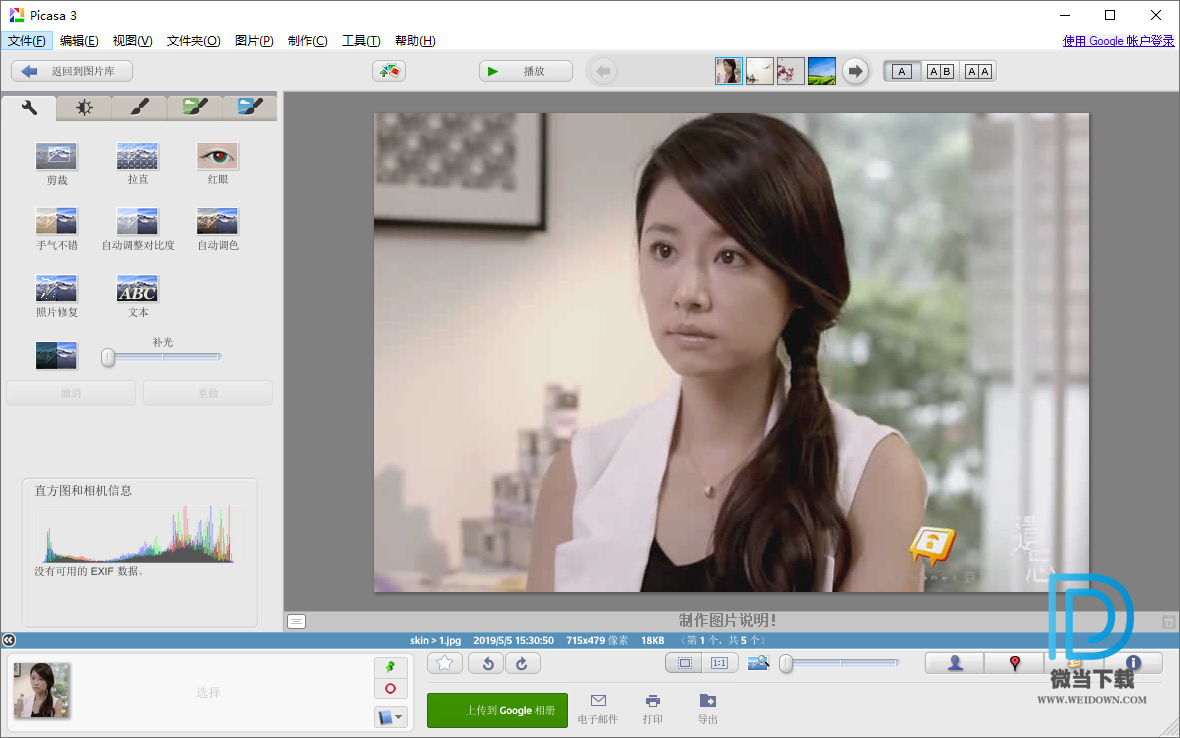This screenshot has height=738, width=1180.
Task: Start slideshow with 播放 button
Action: (525, 71)
